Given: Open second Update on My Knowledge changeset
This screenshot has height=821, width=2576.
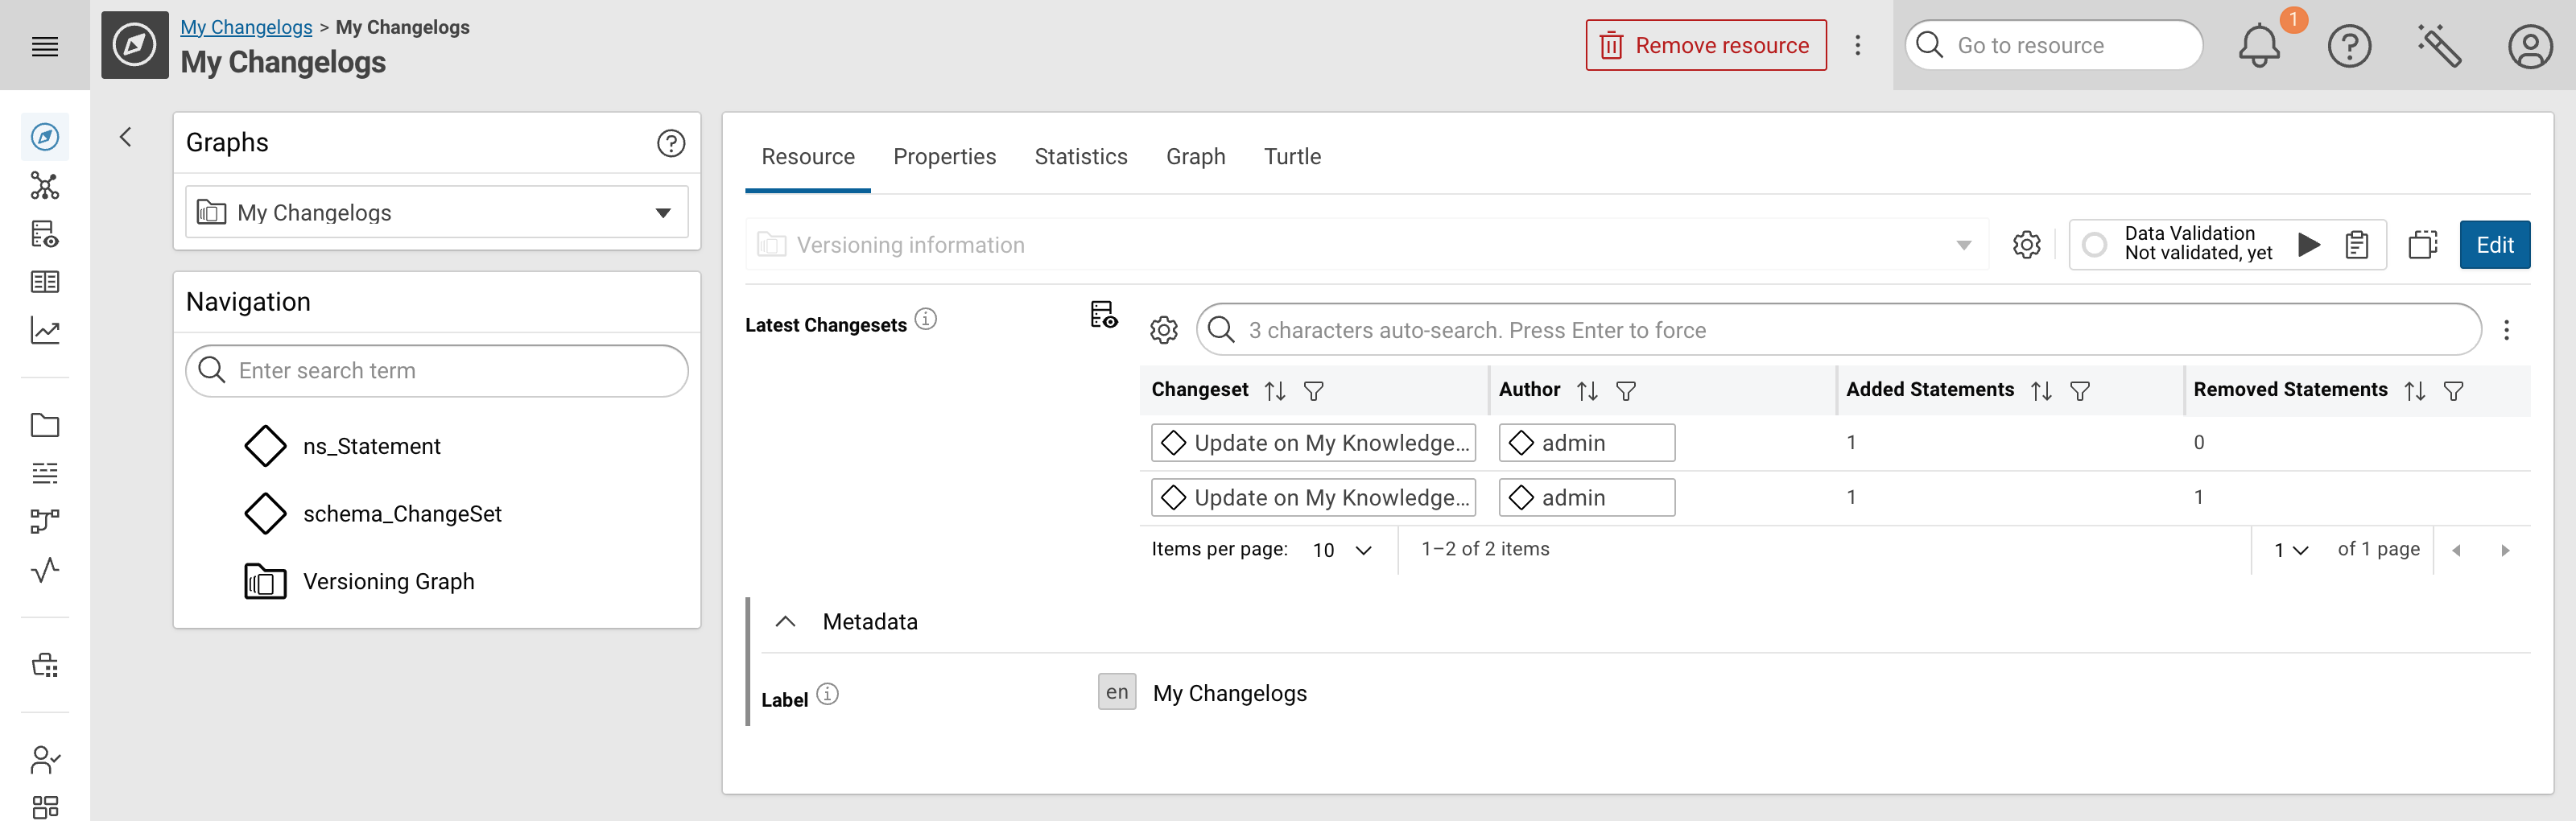Looking at the screenshot, I should point(1314,498).
